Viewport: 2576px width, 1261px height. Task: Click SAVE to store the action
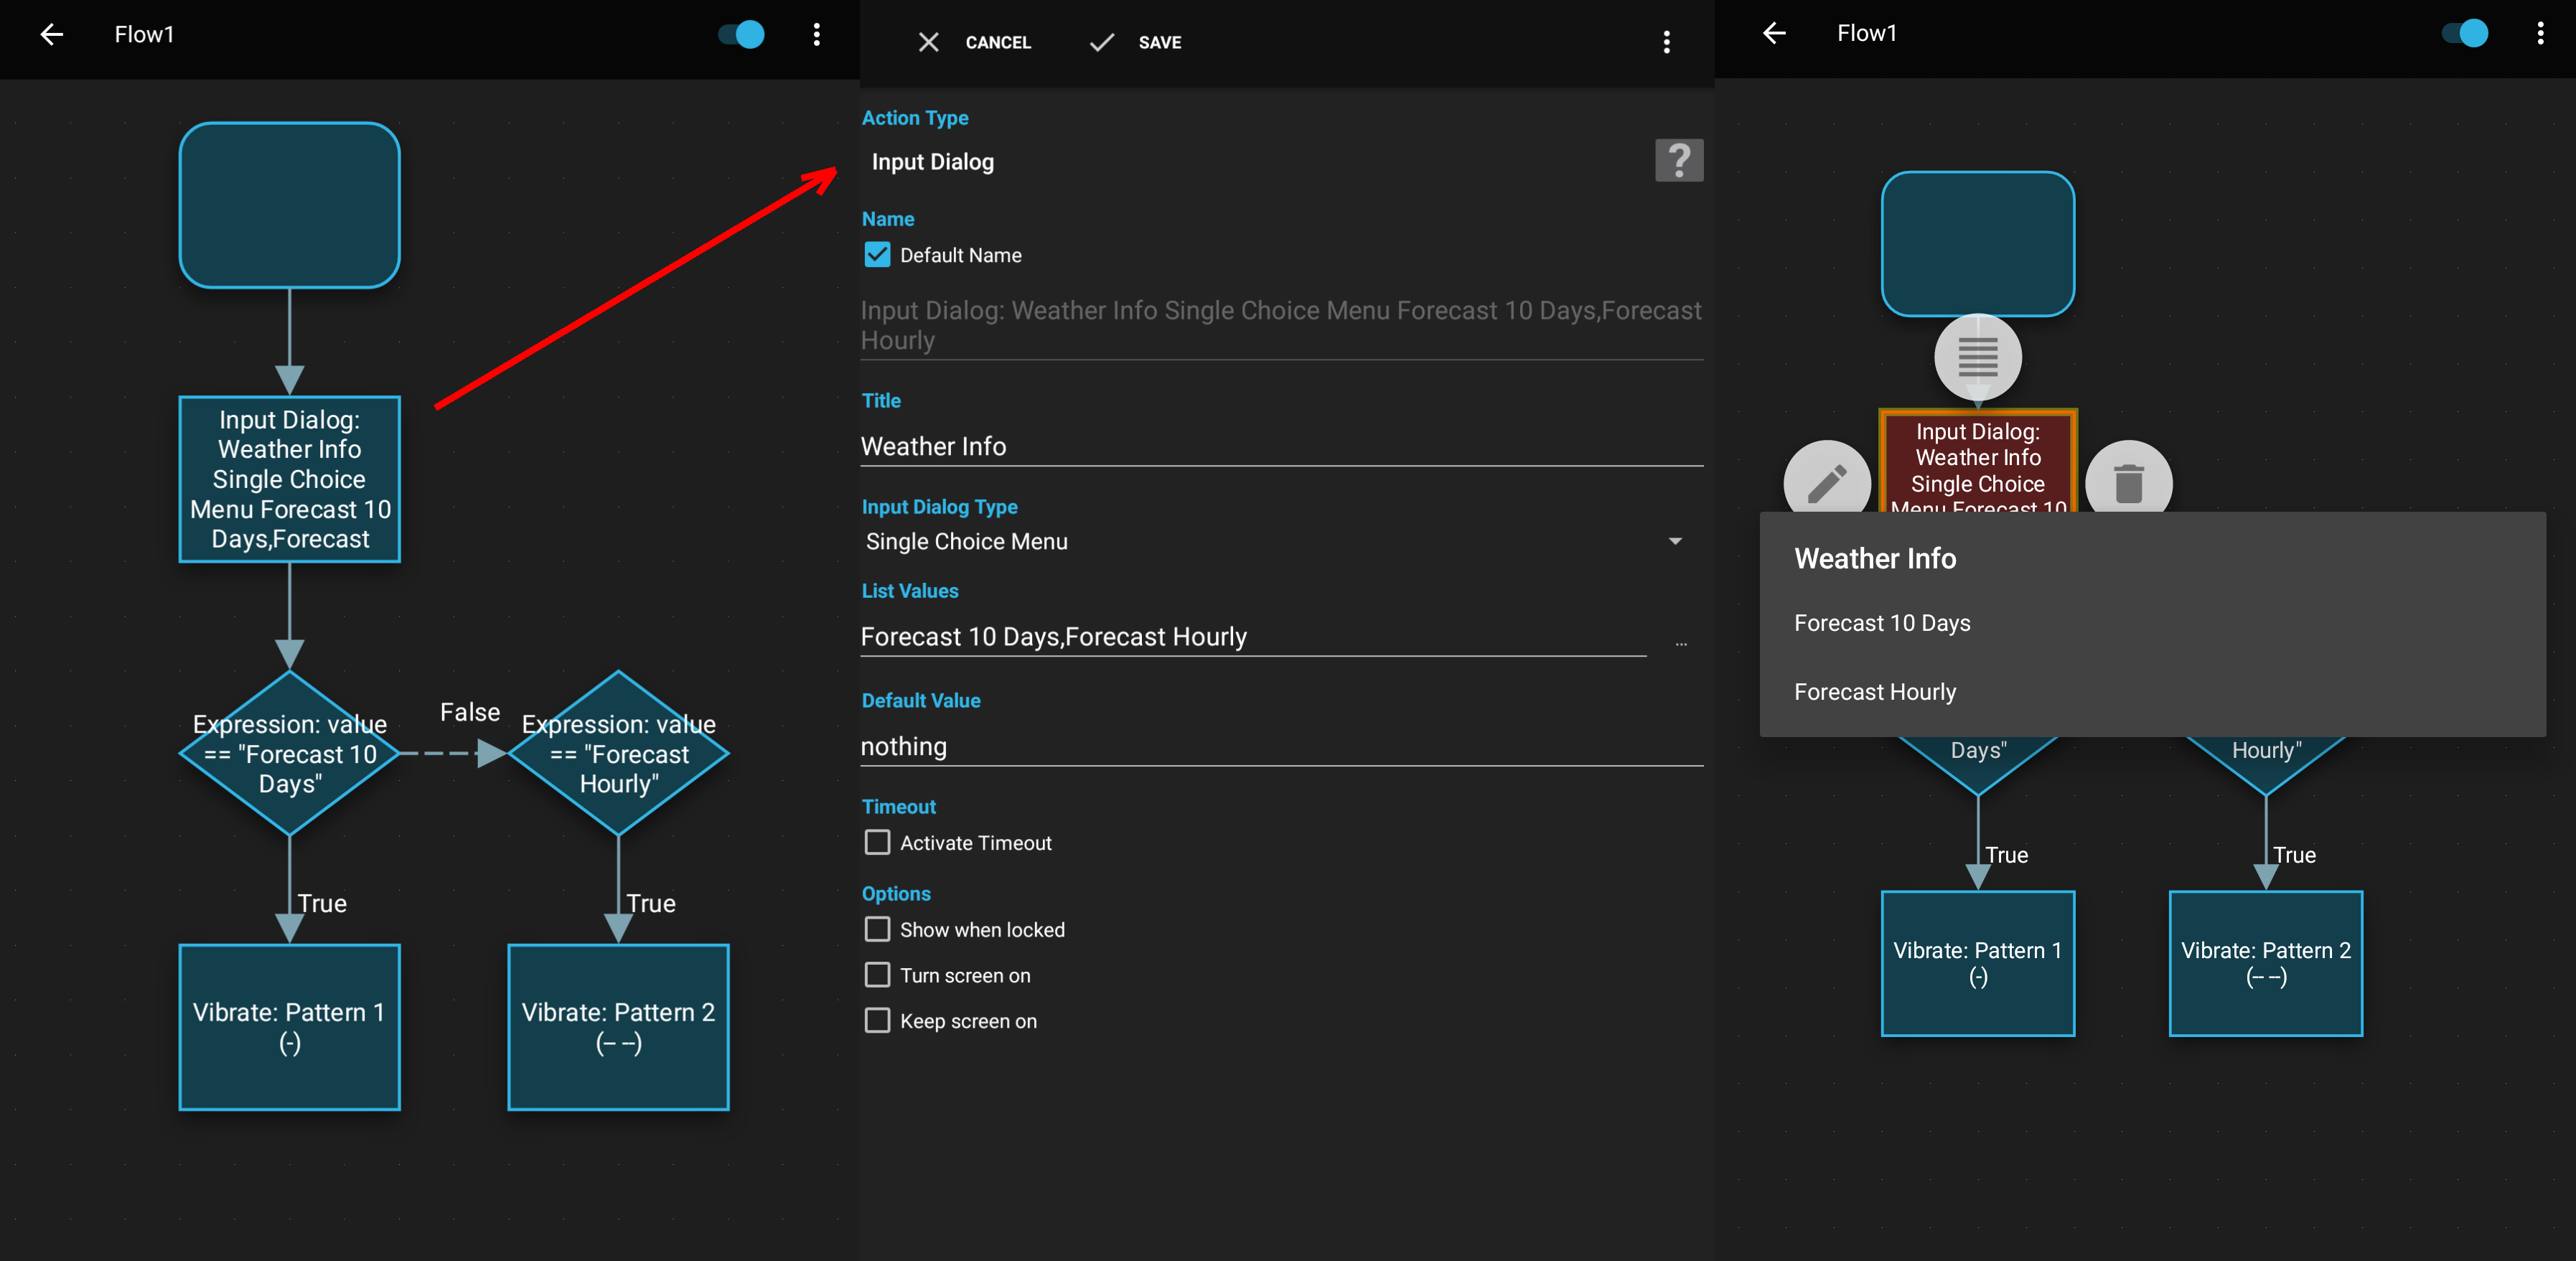[x=1160, y=42]
